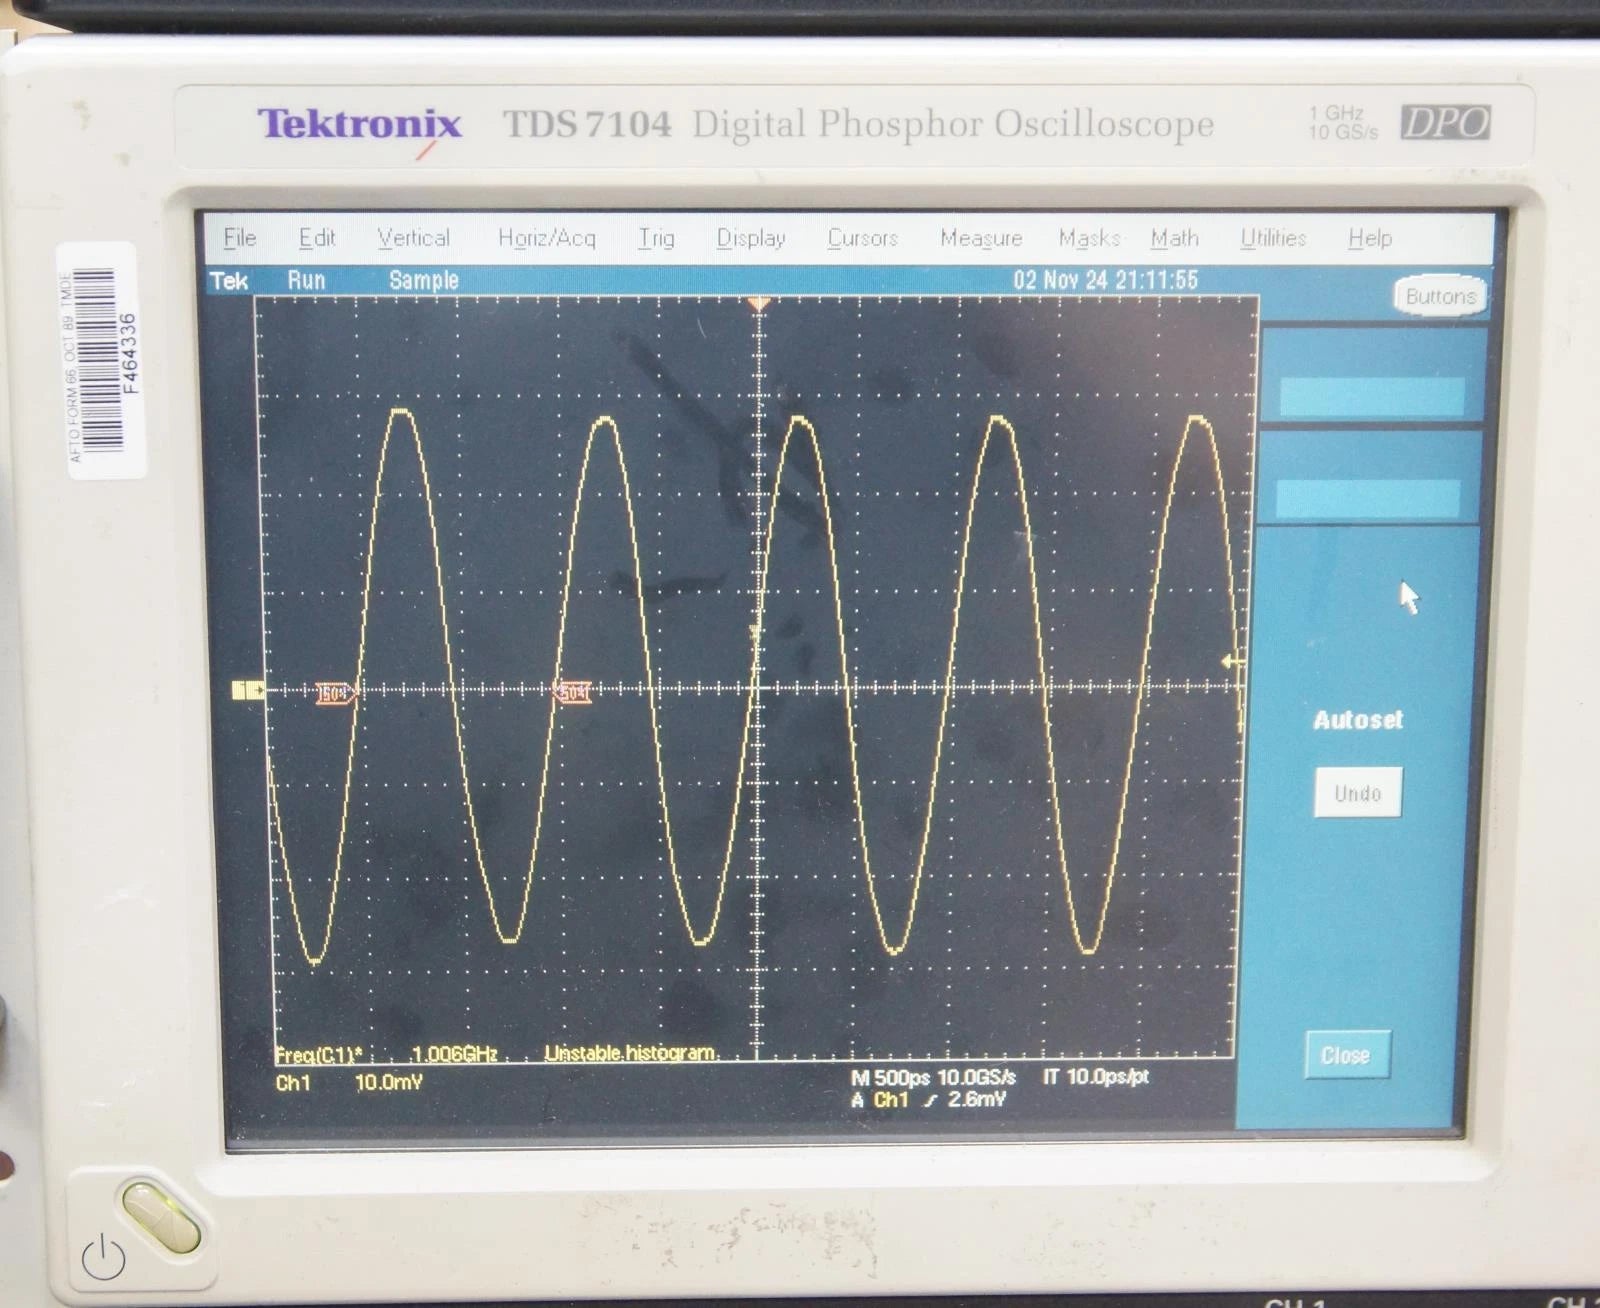This screenshot has width=1600, height=1308.
Task: Open the Cursors menu
Action: [863, 238]
